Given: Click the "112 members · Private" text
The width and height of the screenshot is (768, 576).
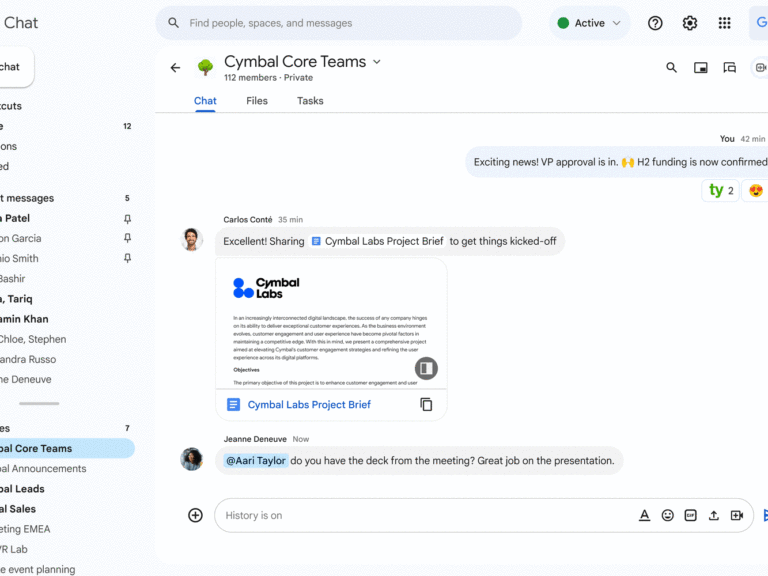Looking at the screenshot, I should [x=268, y=77].
